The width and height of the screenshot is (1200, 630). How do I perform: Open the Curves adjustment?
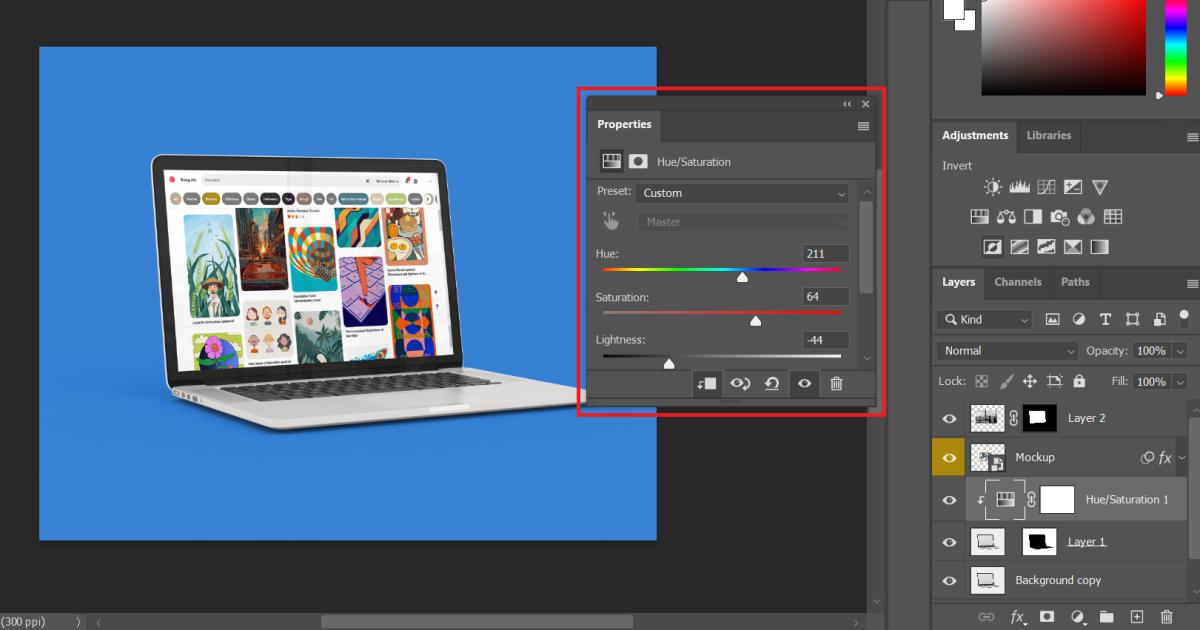click(1045, 186)
